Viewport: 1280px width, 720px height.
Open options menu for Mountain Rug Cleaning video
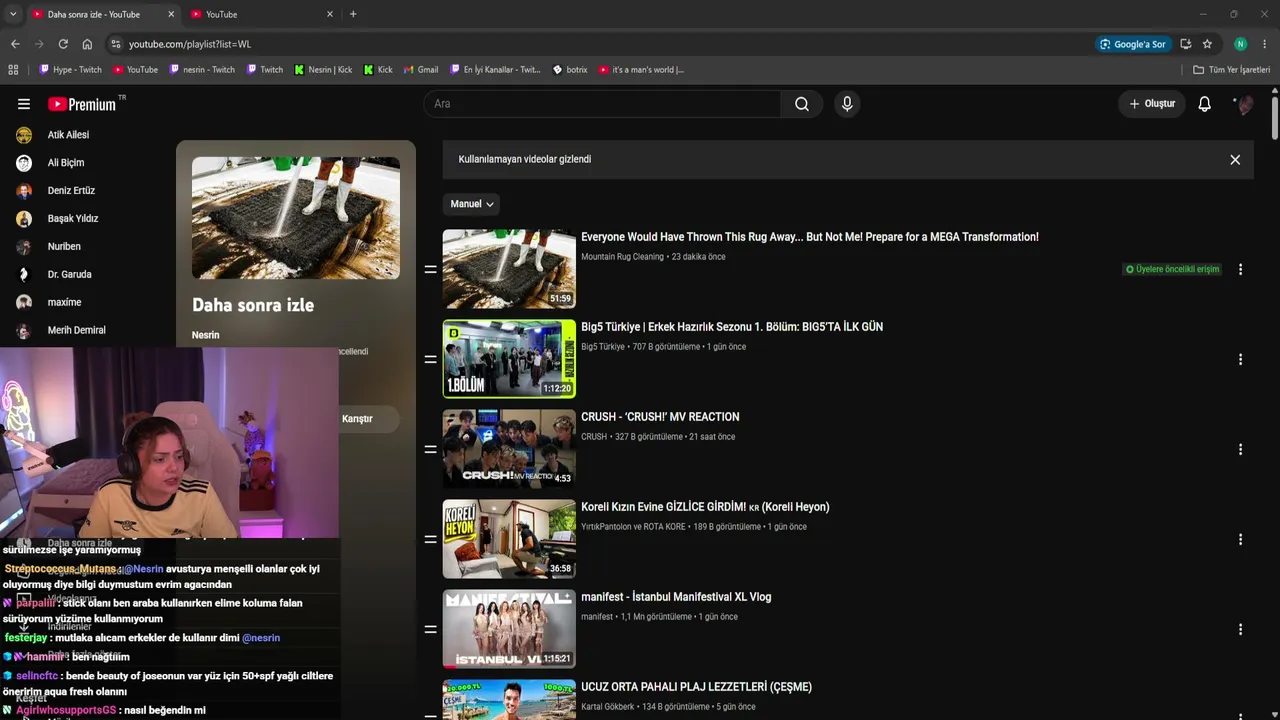tap(1240, 269)
